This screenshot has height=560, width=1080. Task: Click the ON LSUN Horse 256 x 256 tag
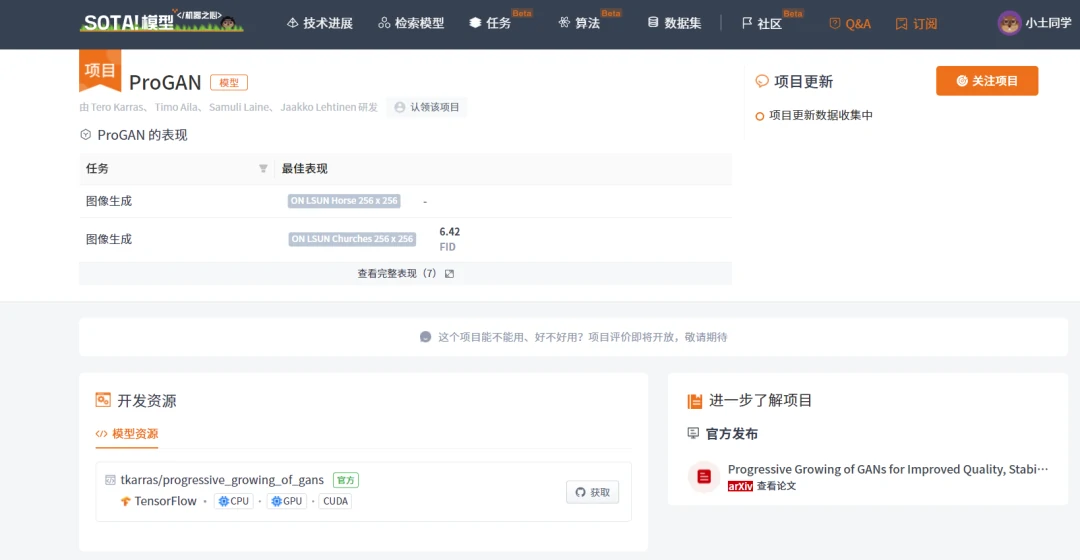coord(344,201)
